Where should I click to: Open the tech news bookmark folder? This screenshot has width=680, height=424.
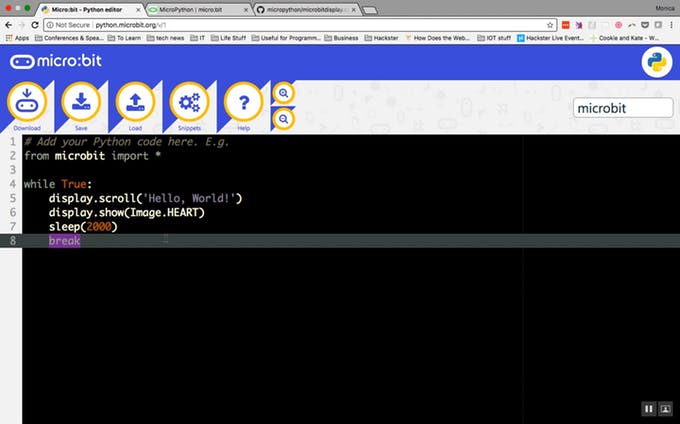click(165, 38)
